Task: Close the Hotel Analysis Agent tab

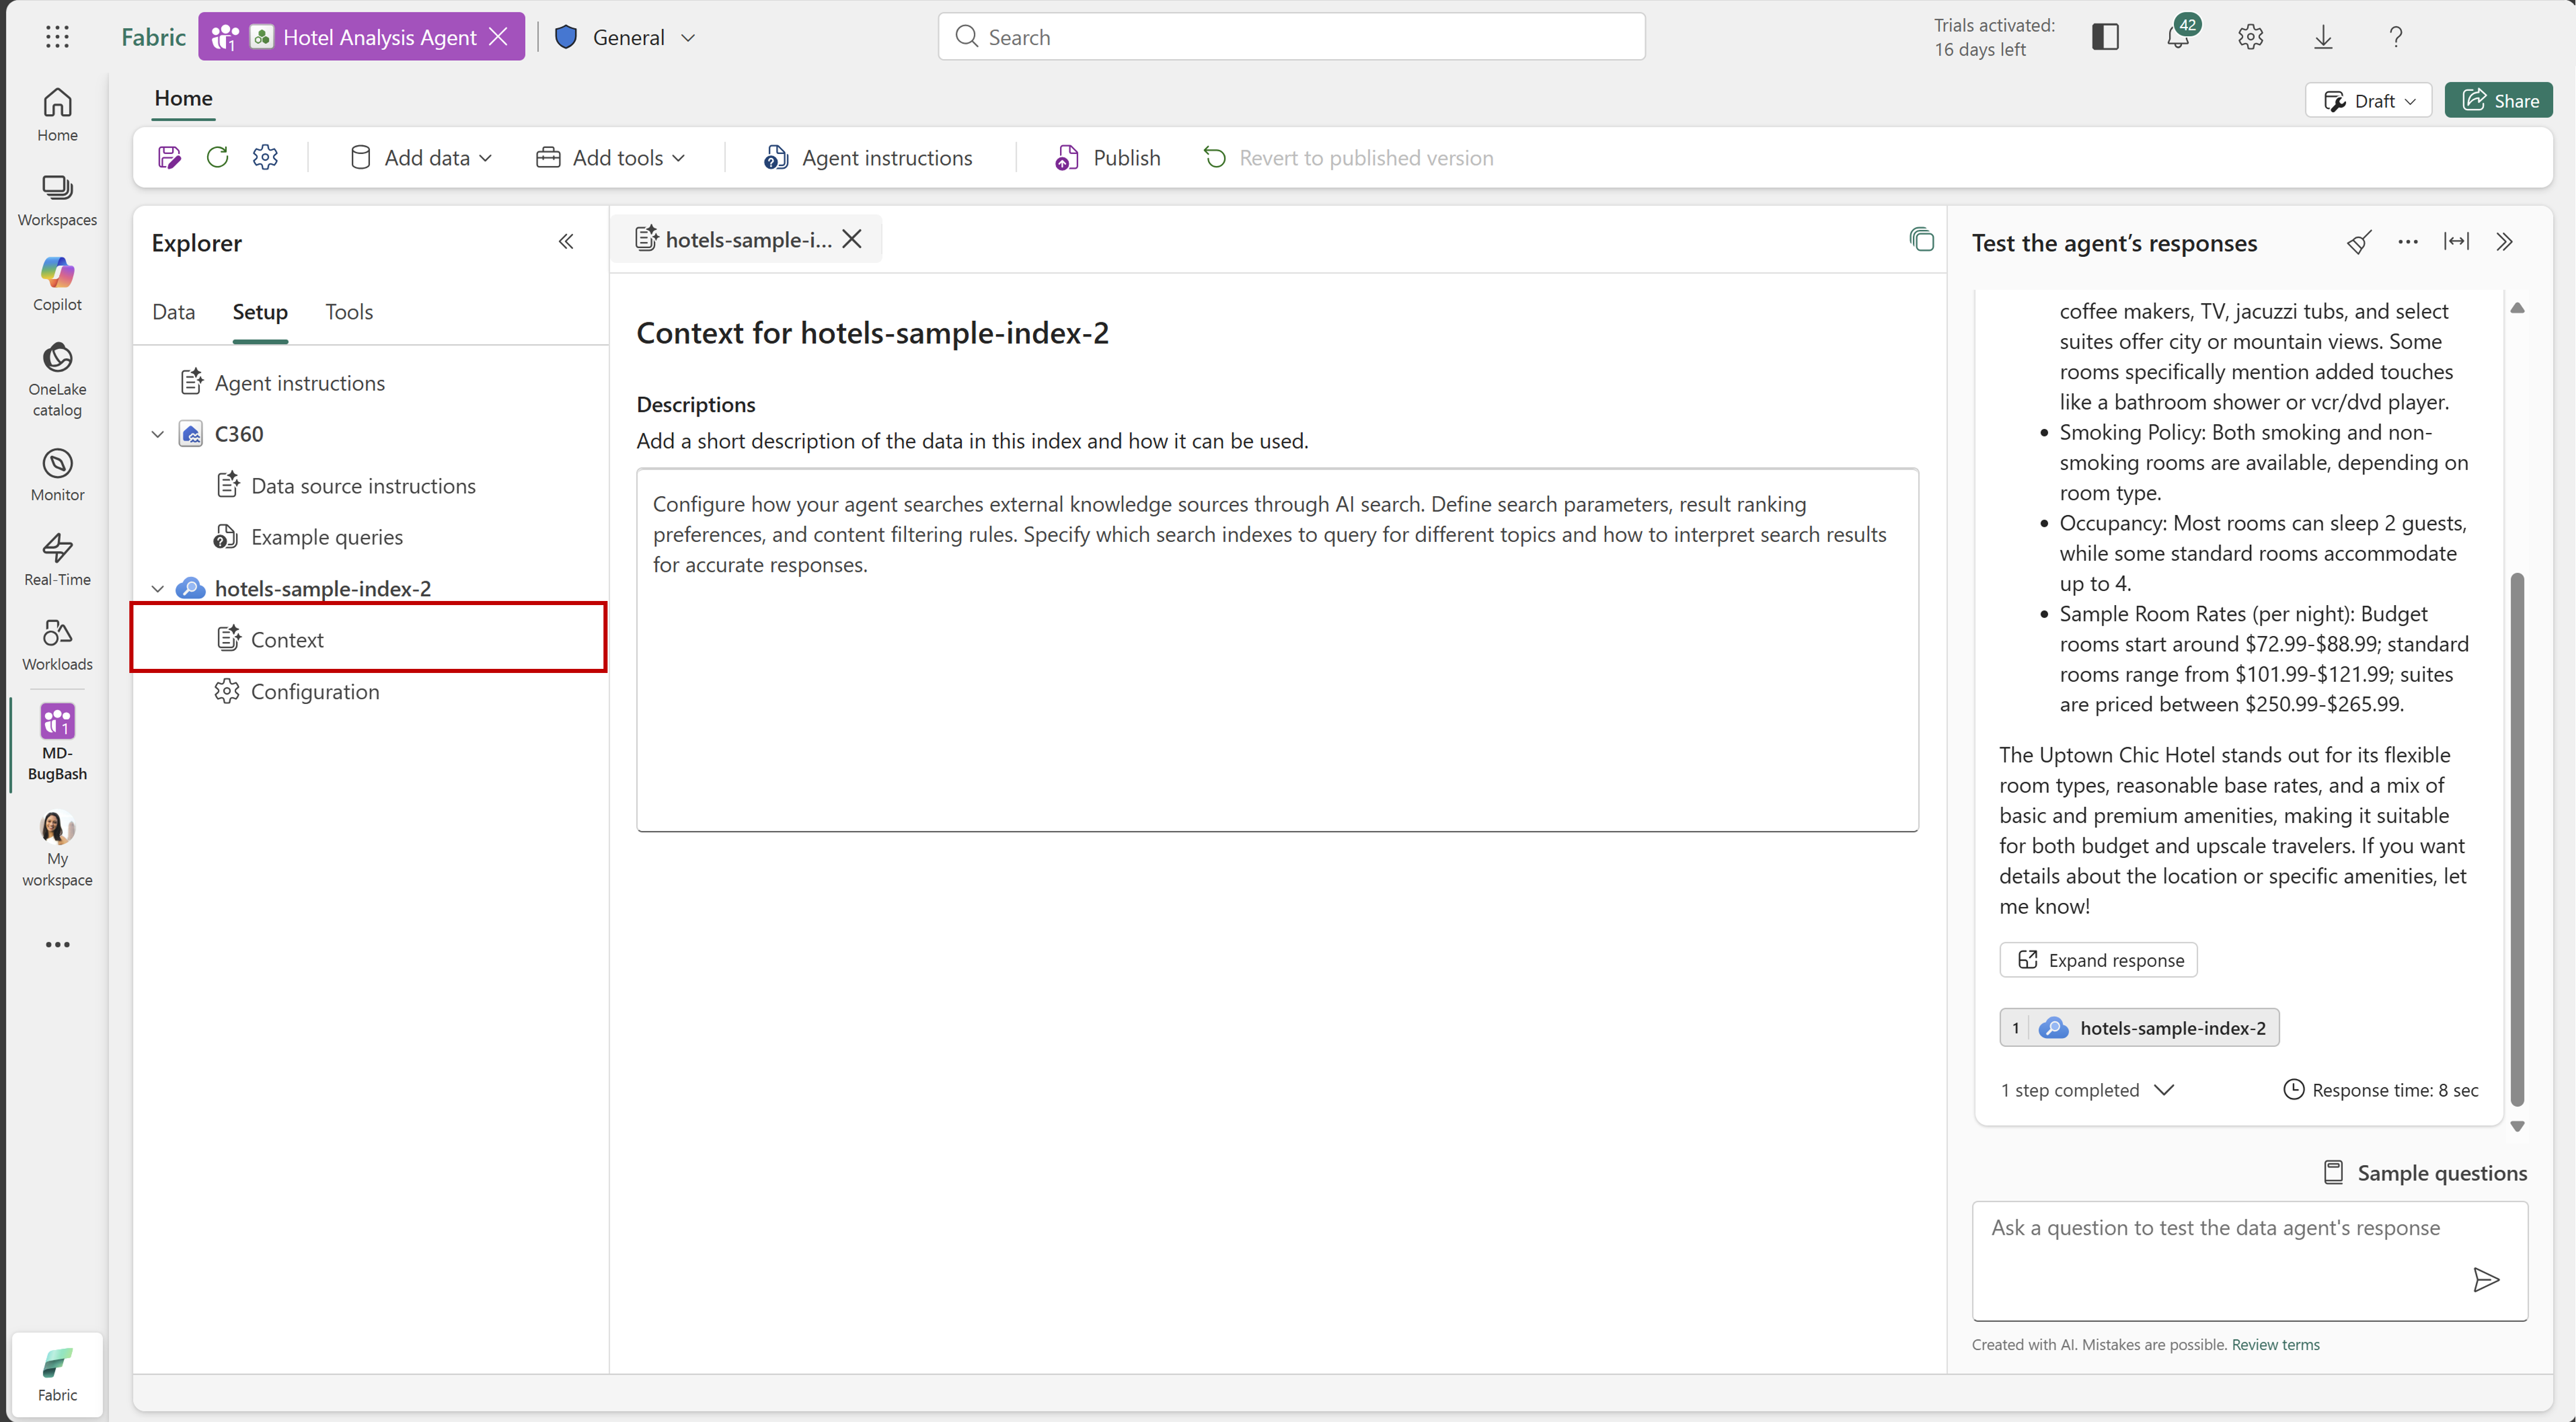Action: coord(498,37)
